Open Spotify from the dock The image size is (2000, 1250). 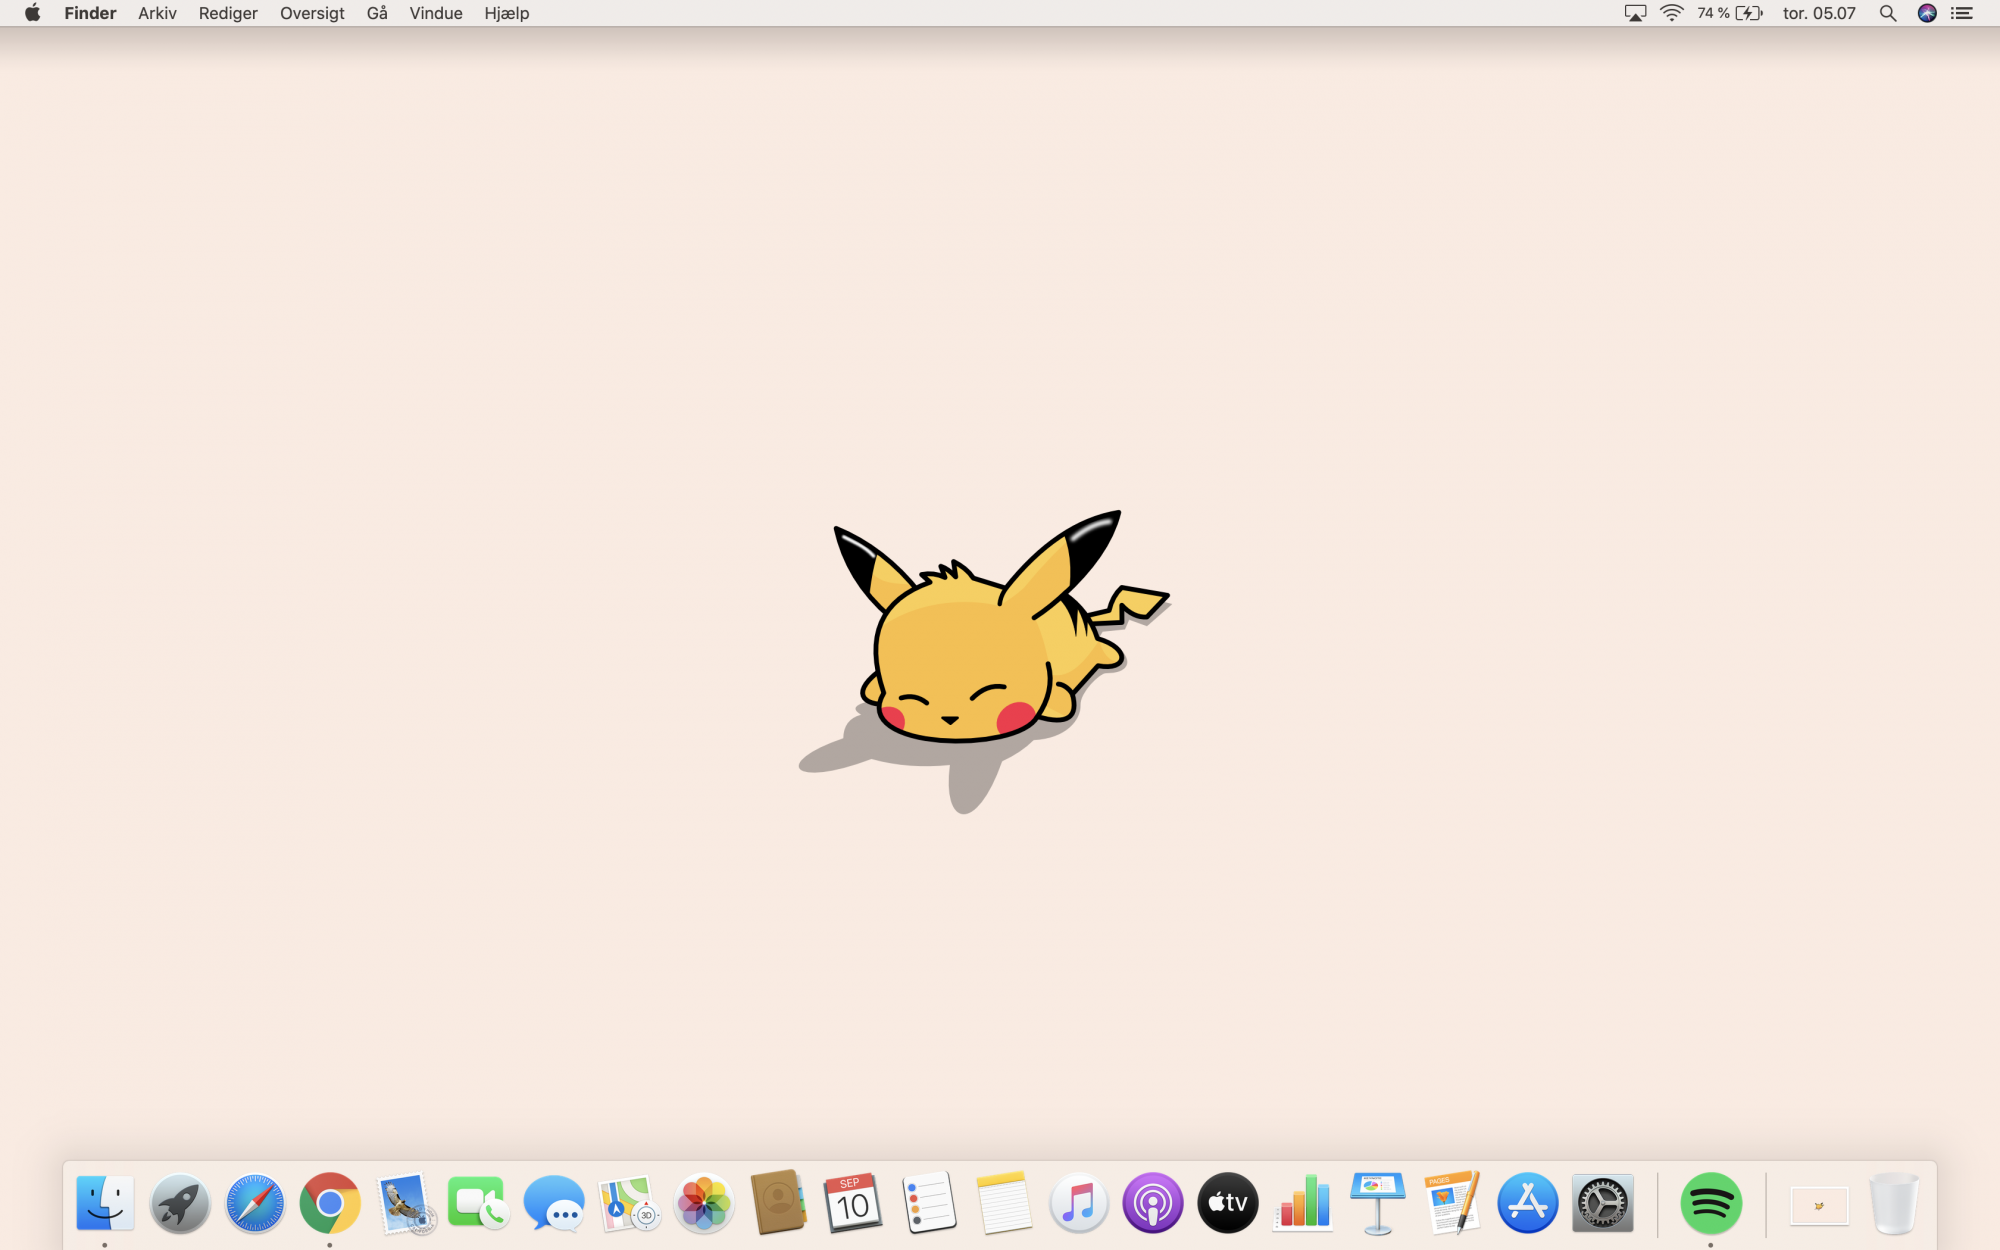pyautogui.click(x=1711, y=1203)
